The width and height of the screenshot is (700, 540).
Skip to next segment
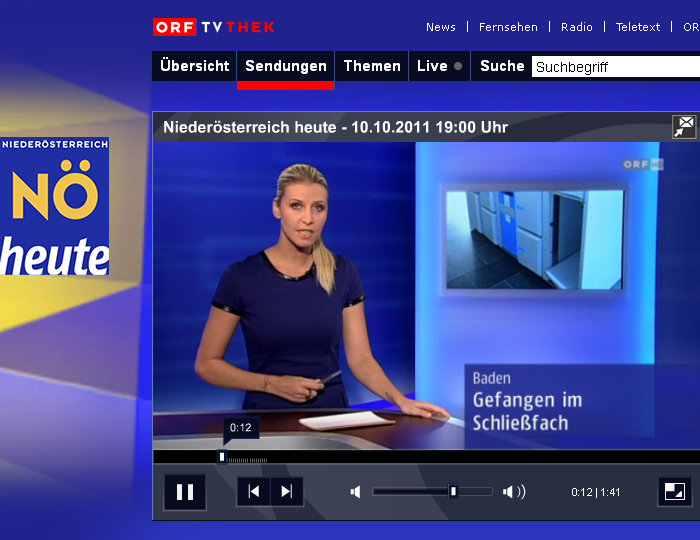click(287, 491)
